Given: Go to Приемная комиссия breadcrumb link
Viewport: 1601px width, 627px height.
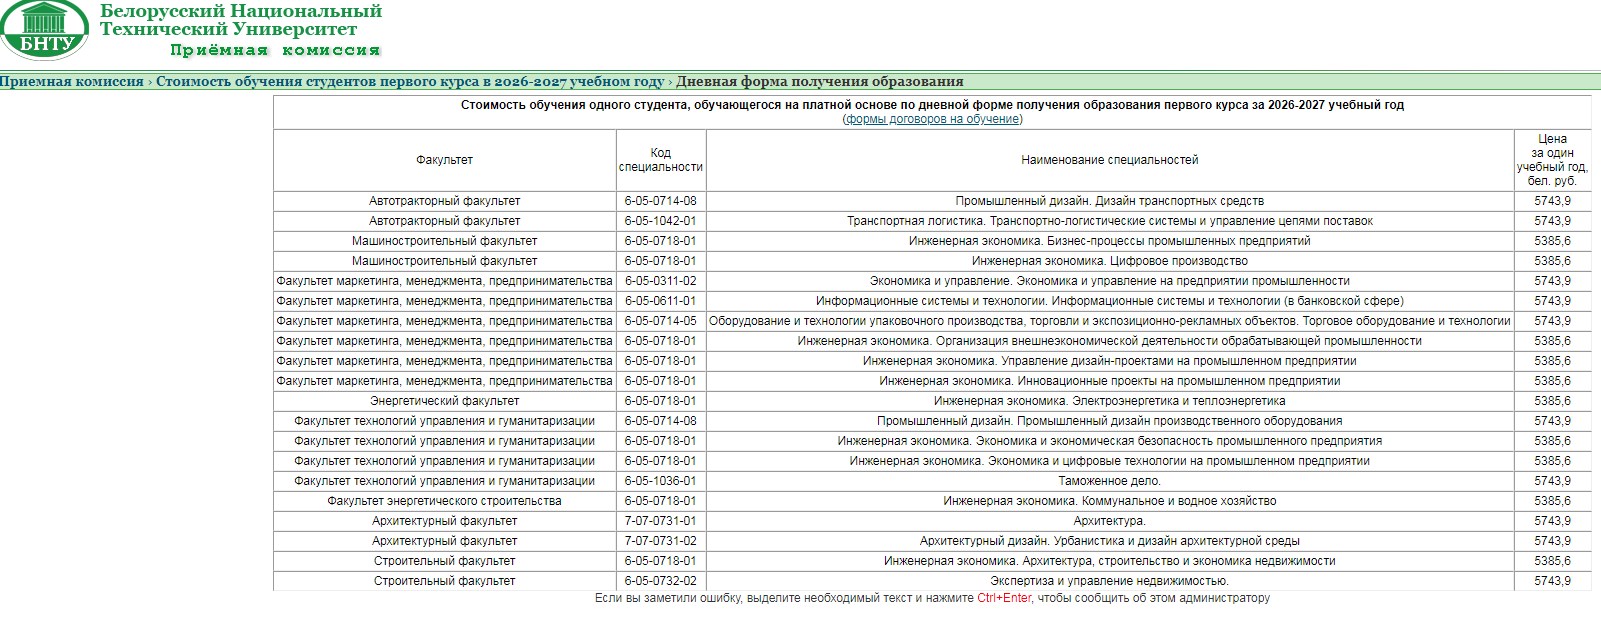Looking at the screenshot, I should pyautogui.click(x=72, y=82).
